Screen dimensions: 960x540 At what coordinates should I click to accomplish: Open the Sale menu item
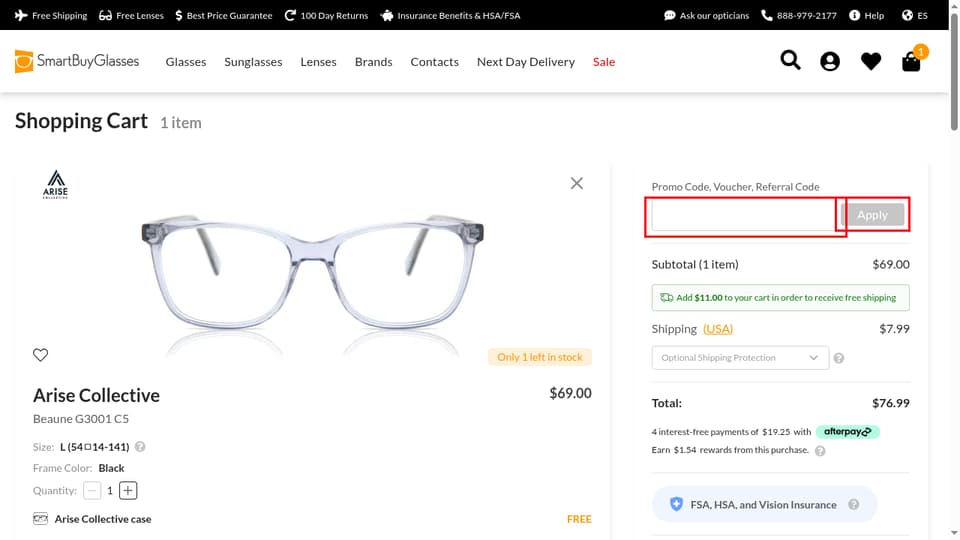click(x=604, y=62)
